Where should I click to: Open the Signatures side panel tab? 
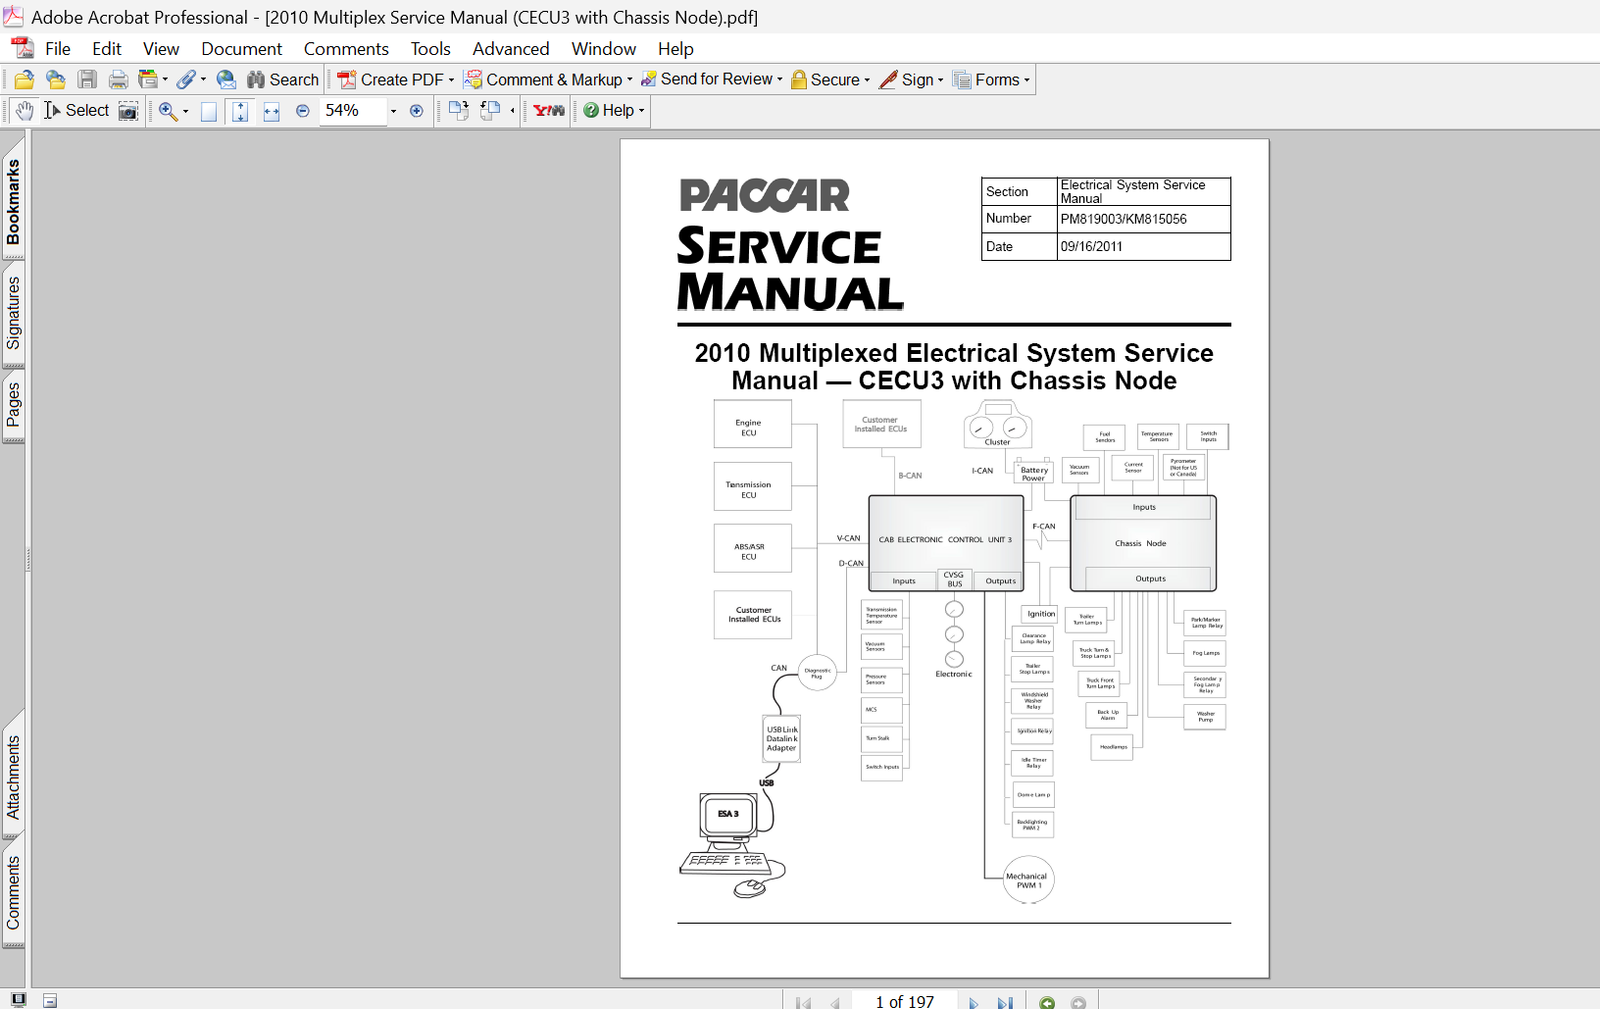tap(13, 314)
